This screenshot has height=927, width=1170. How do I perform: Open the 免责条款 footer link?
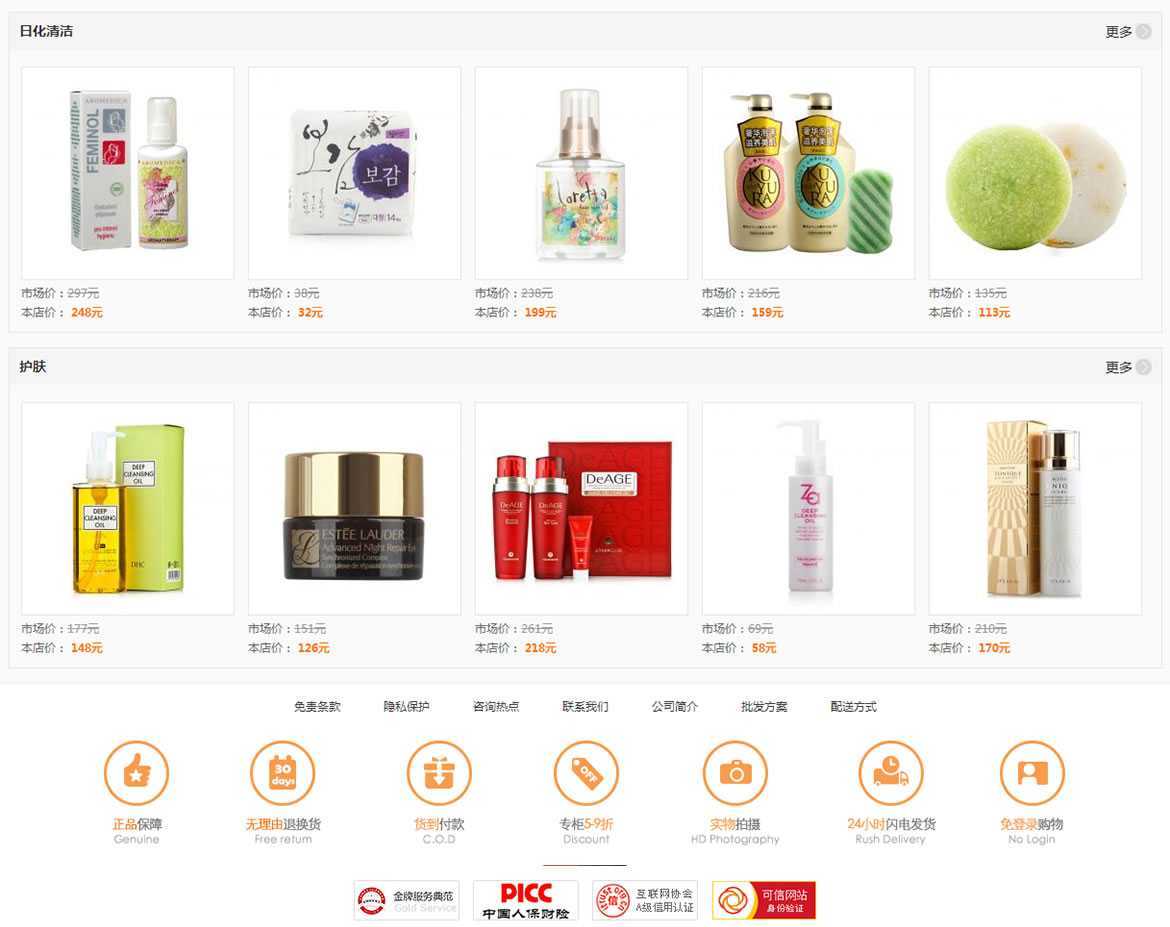[317, 706]
